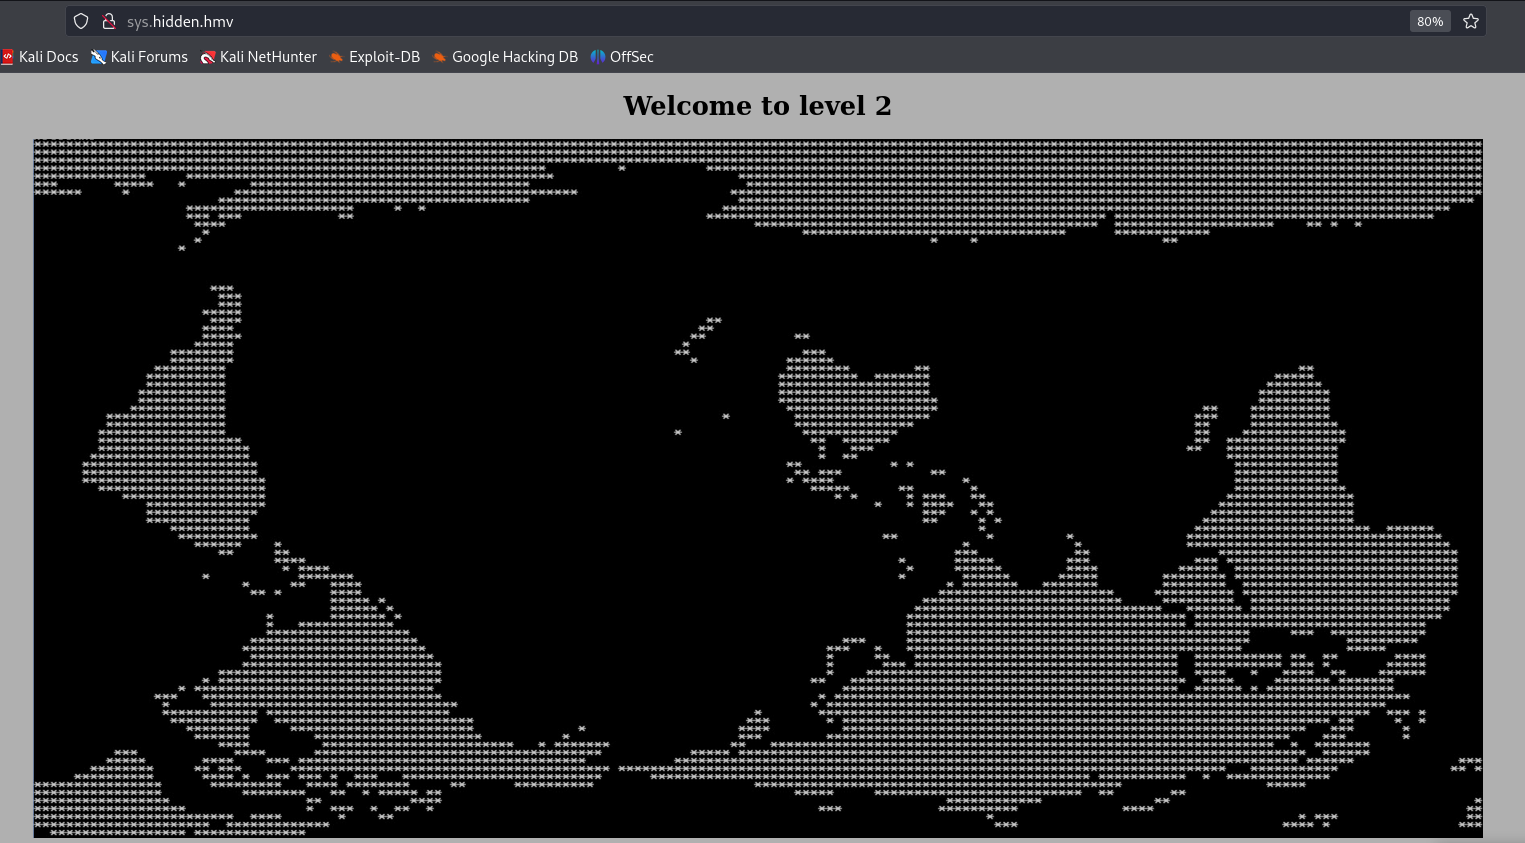Click the Google Hacking DB bug favicon

click(x=440, y=57)
